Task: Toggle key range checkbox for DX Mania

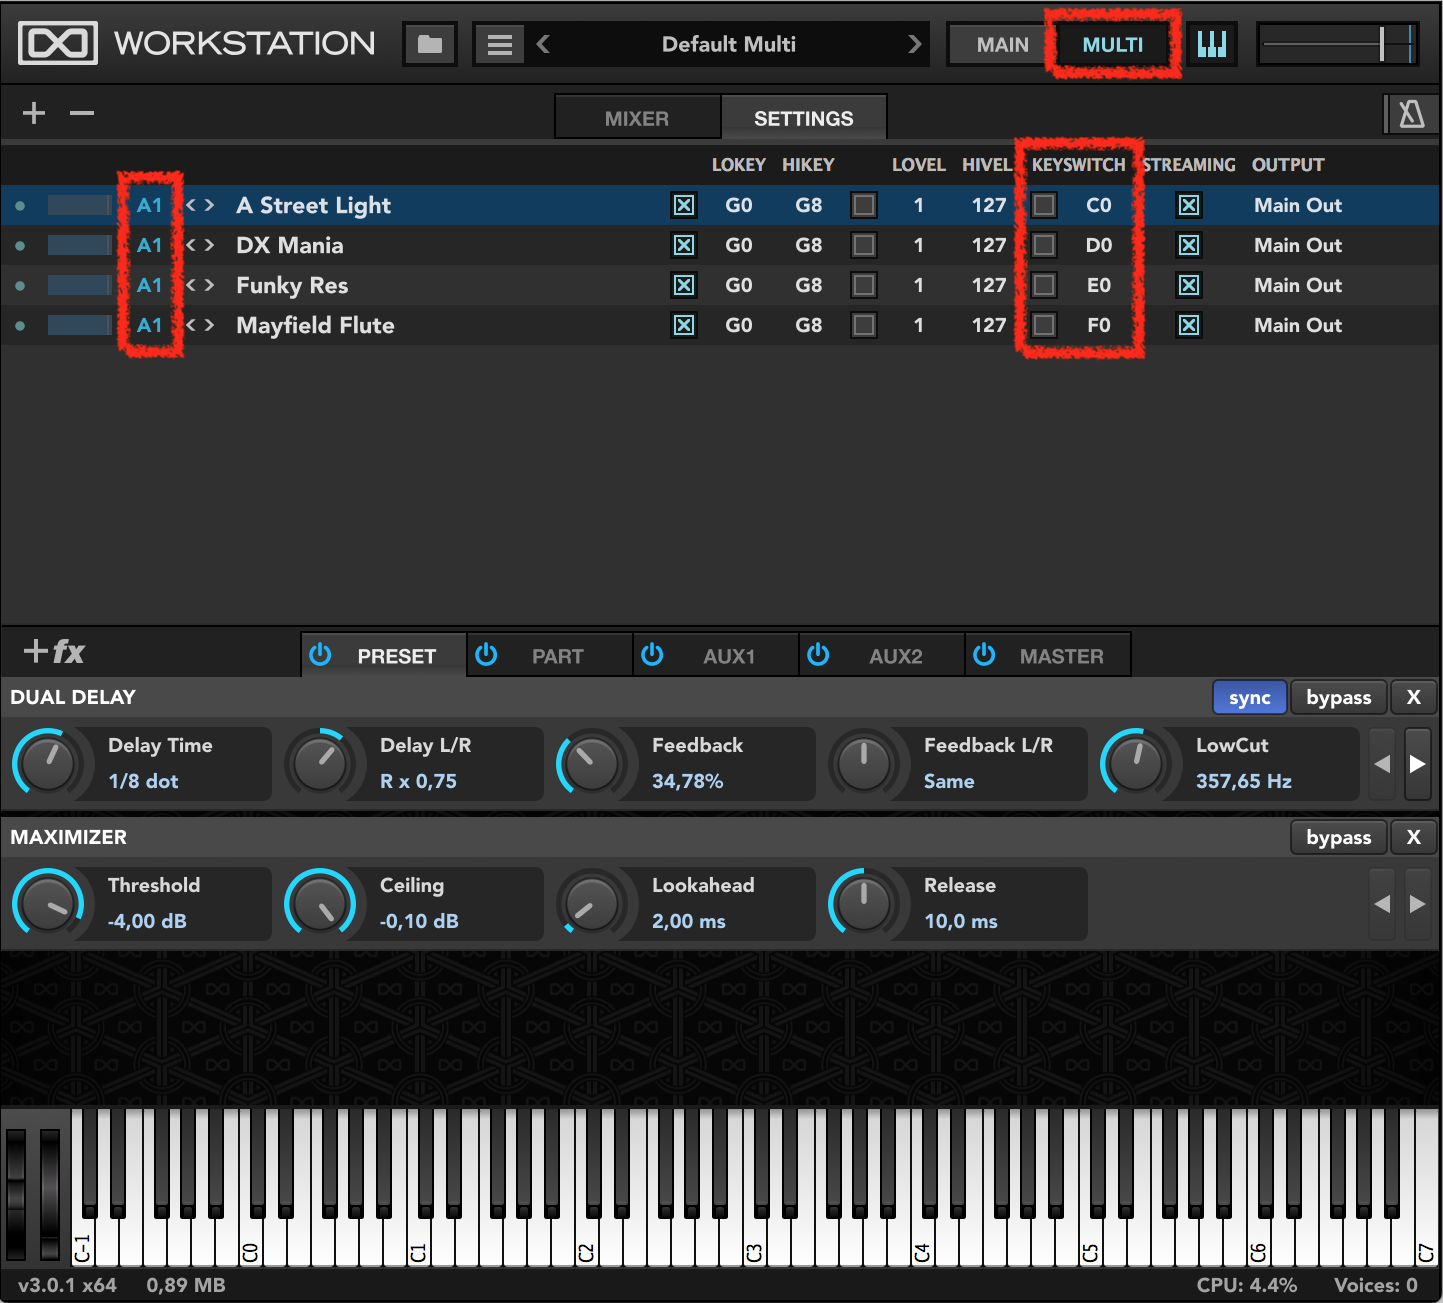Action: (684, 245)
